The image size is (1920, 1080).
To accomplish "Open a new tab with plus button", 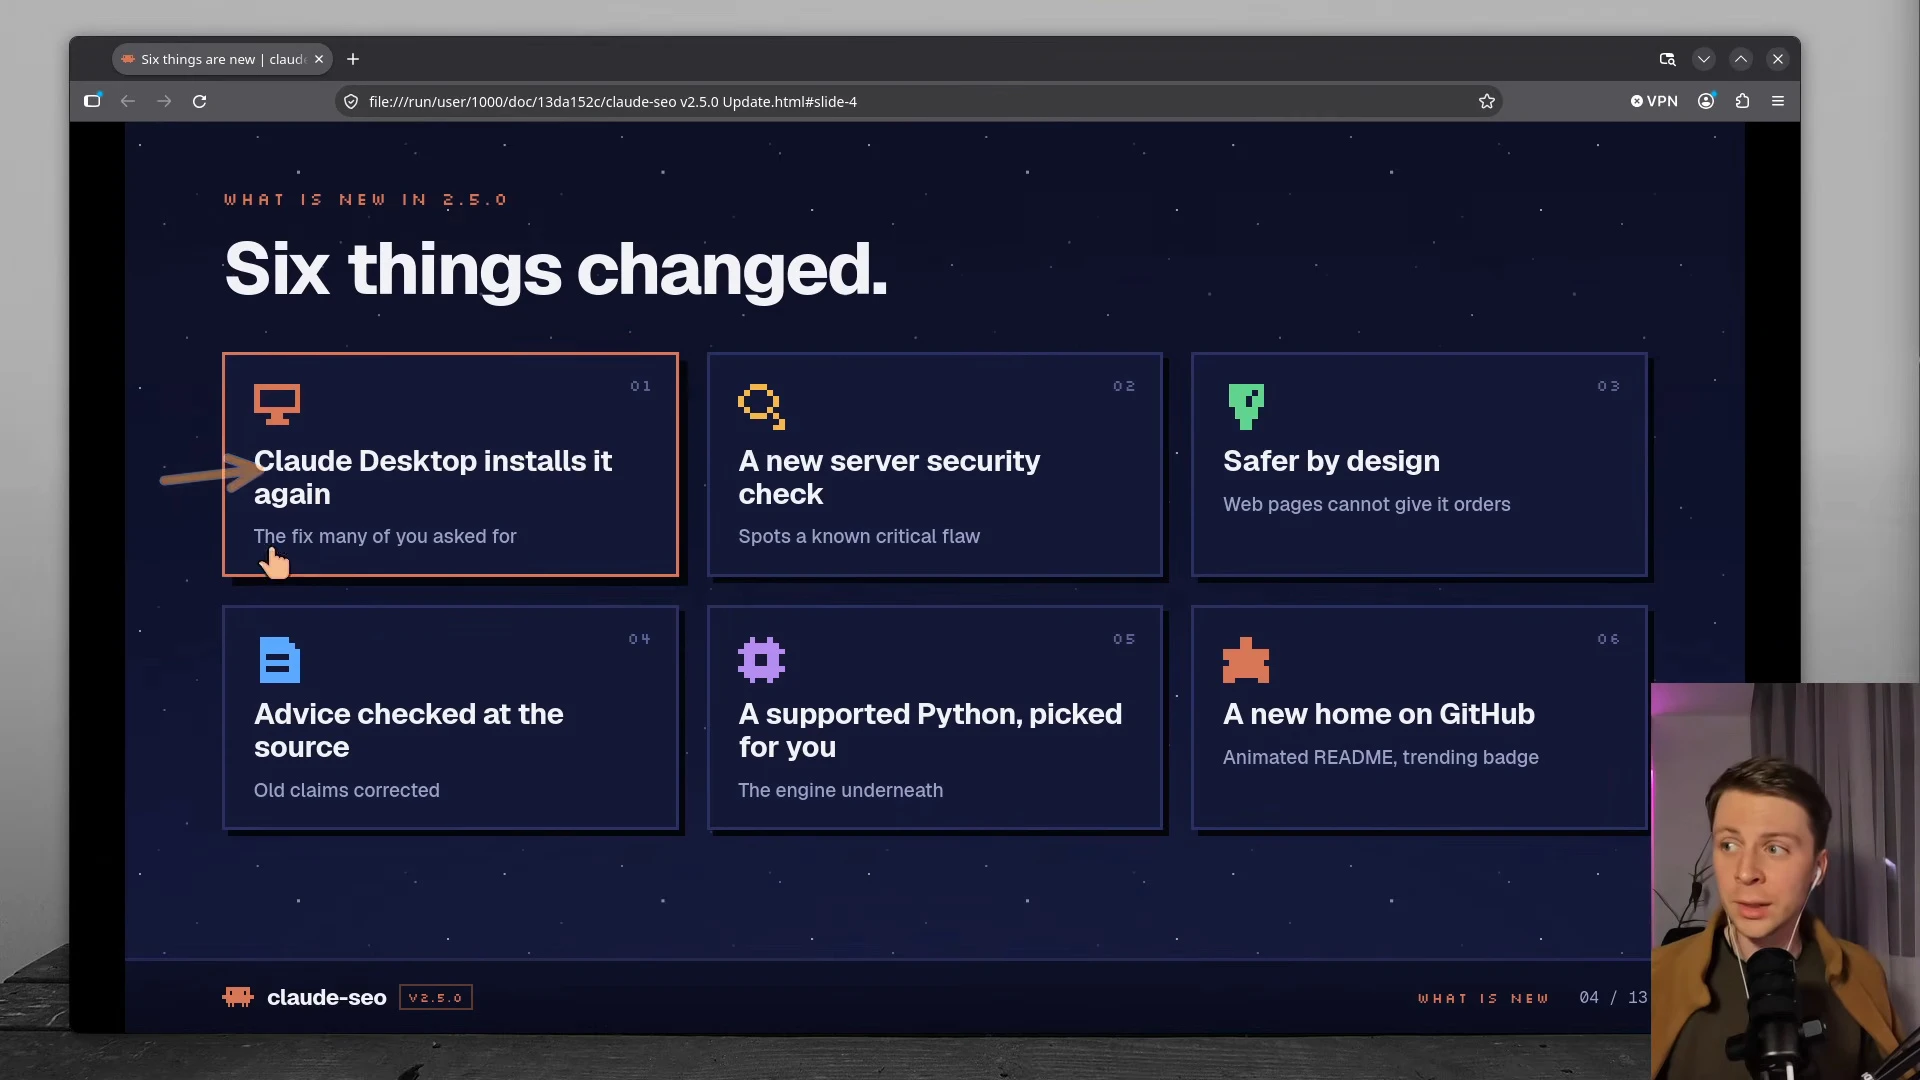I will (353, 59).
